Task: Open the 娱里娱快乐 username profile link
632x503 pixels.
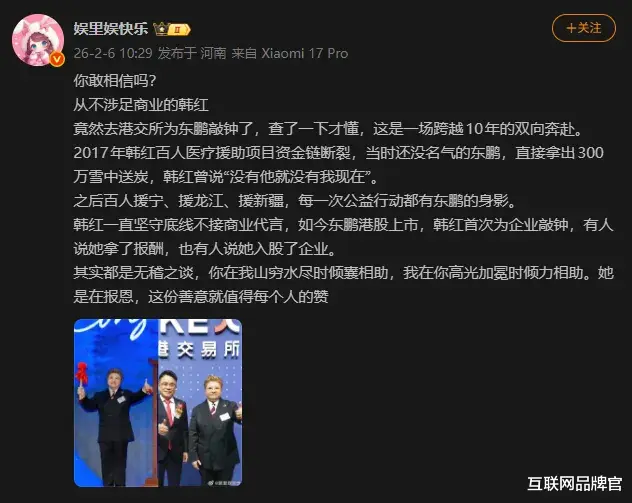Action: tap(110, 28)
